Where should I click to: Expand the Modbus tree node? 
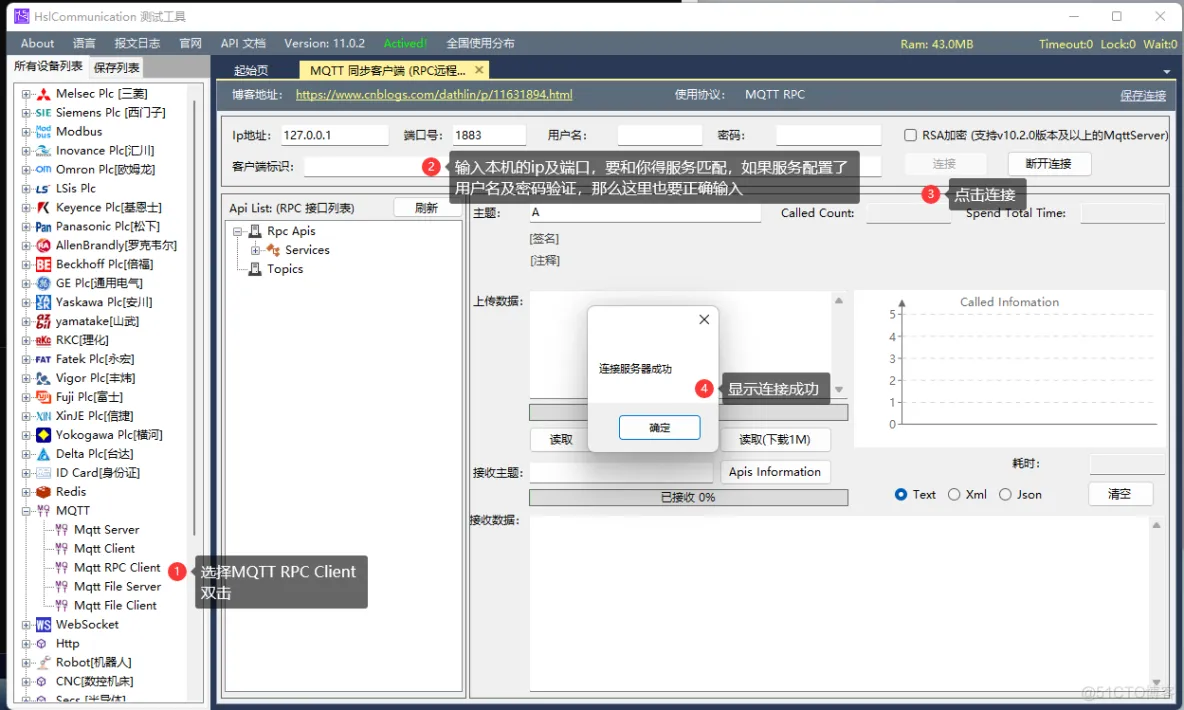point(26,131)
